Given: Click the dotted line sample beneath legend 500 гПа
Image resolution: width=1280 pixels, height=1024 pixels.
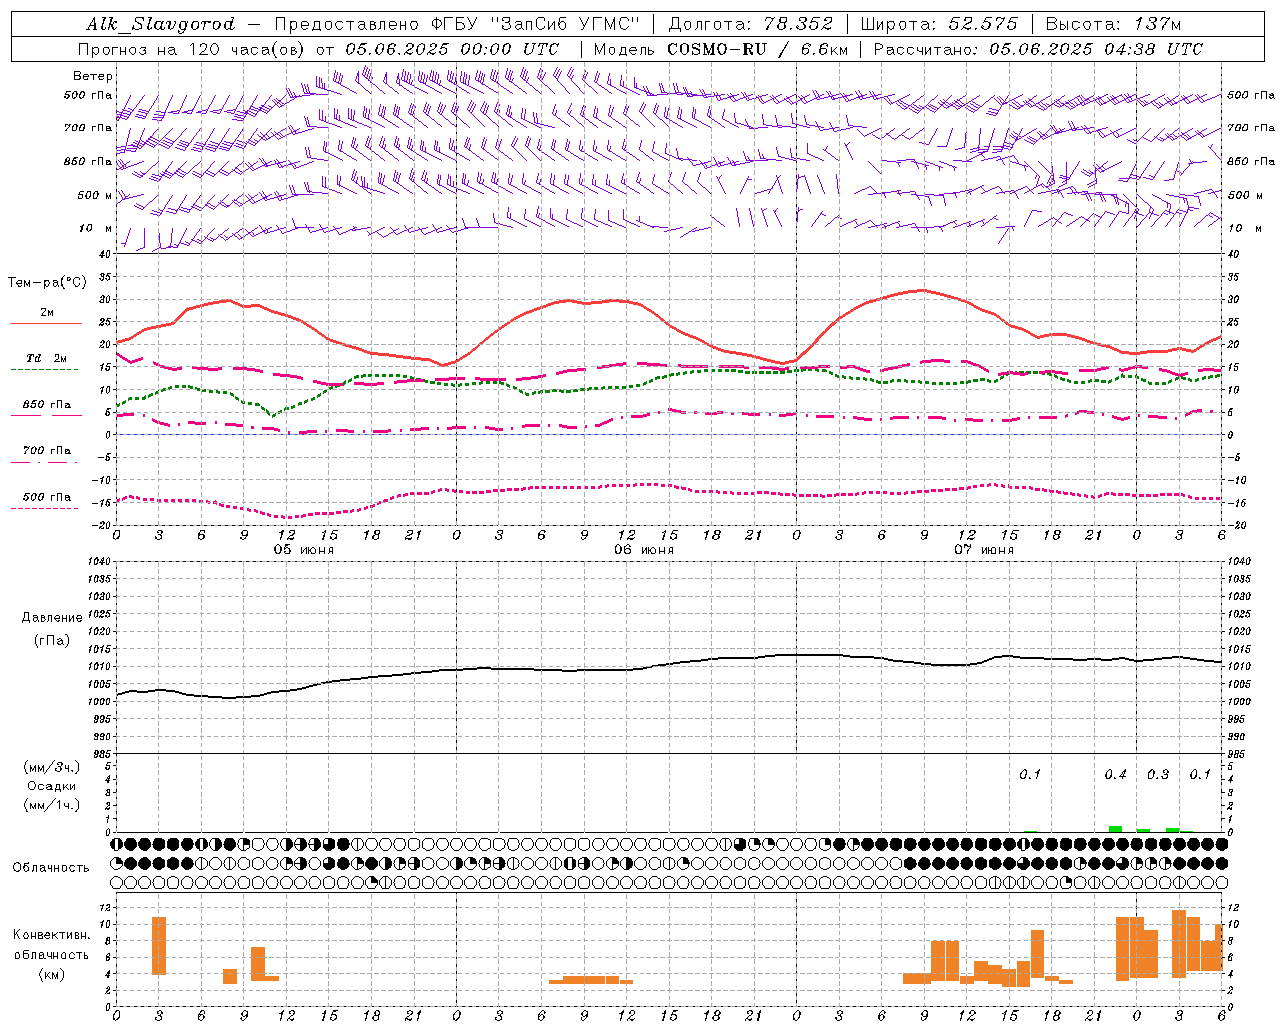Looking at the screenshot, I should (44, 508).
